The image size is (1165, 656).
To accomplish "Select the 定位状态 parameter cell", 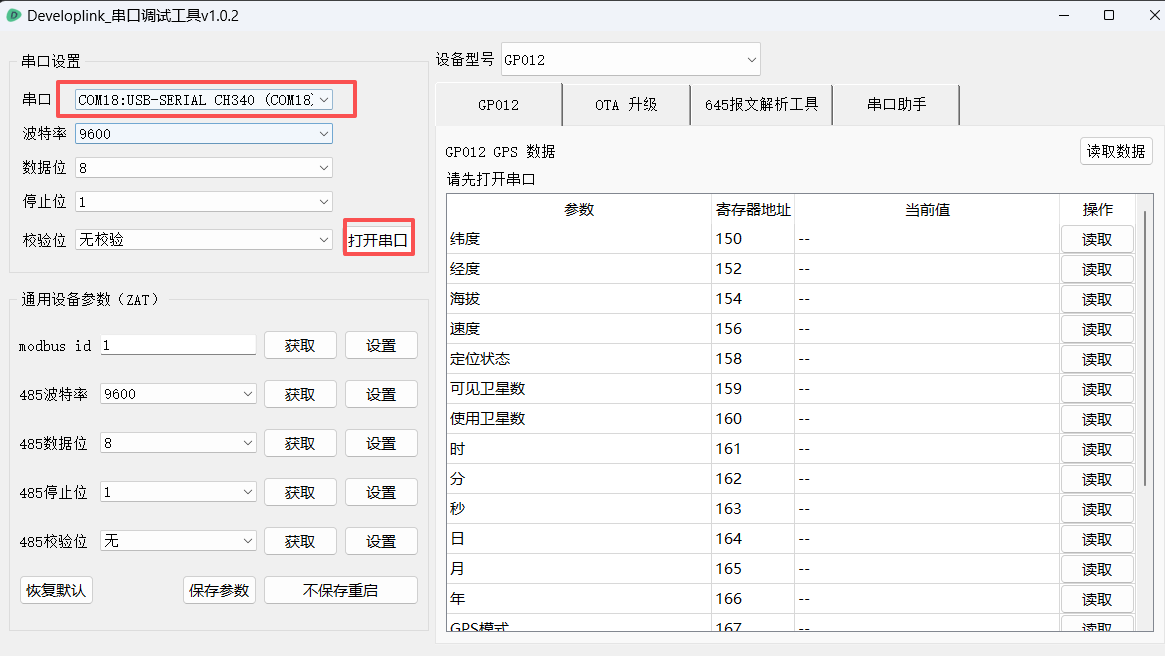I will (x=579, y=359).
